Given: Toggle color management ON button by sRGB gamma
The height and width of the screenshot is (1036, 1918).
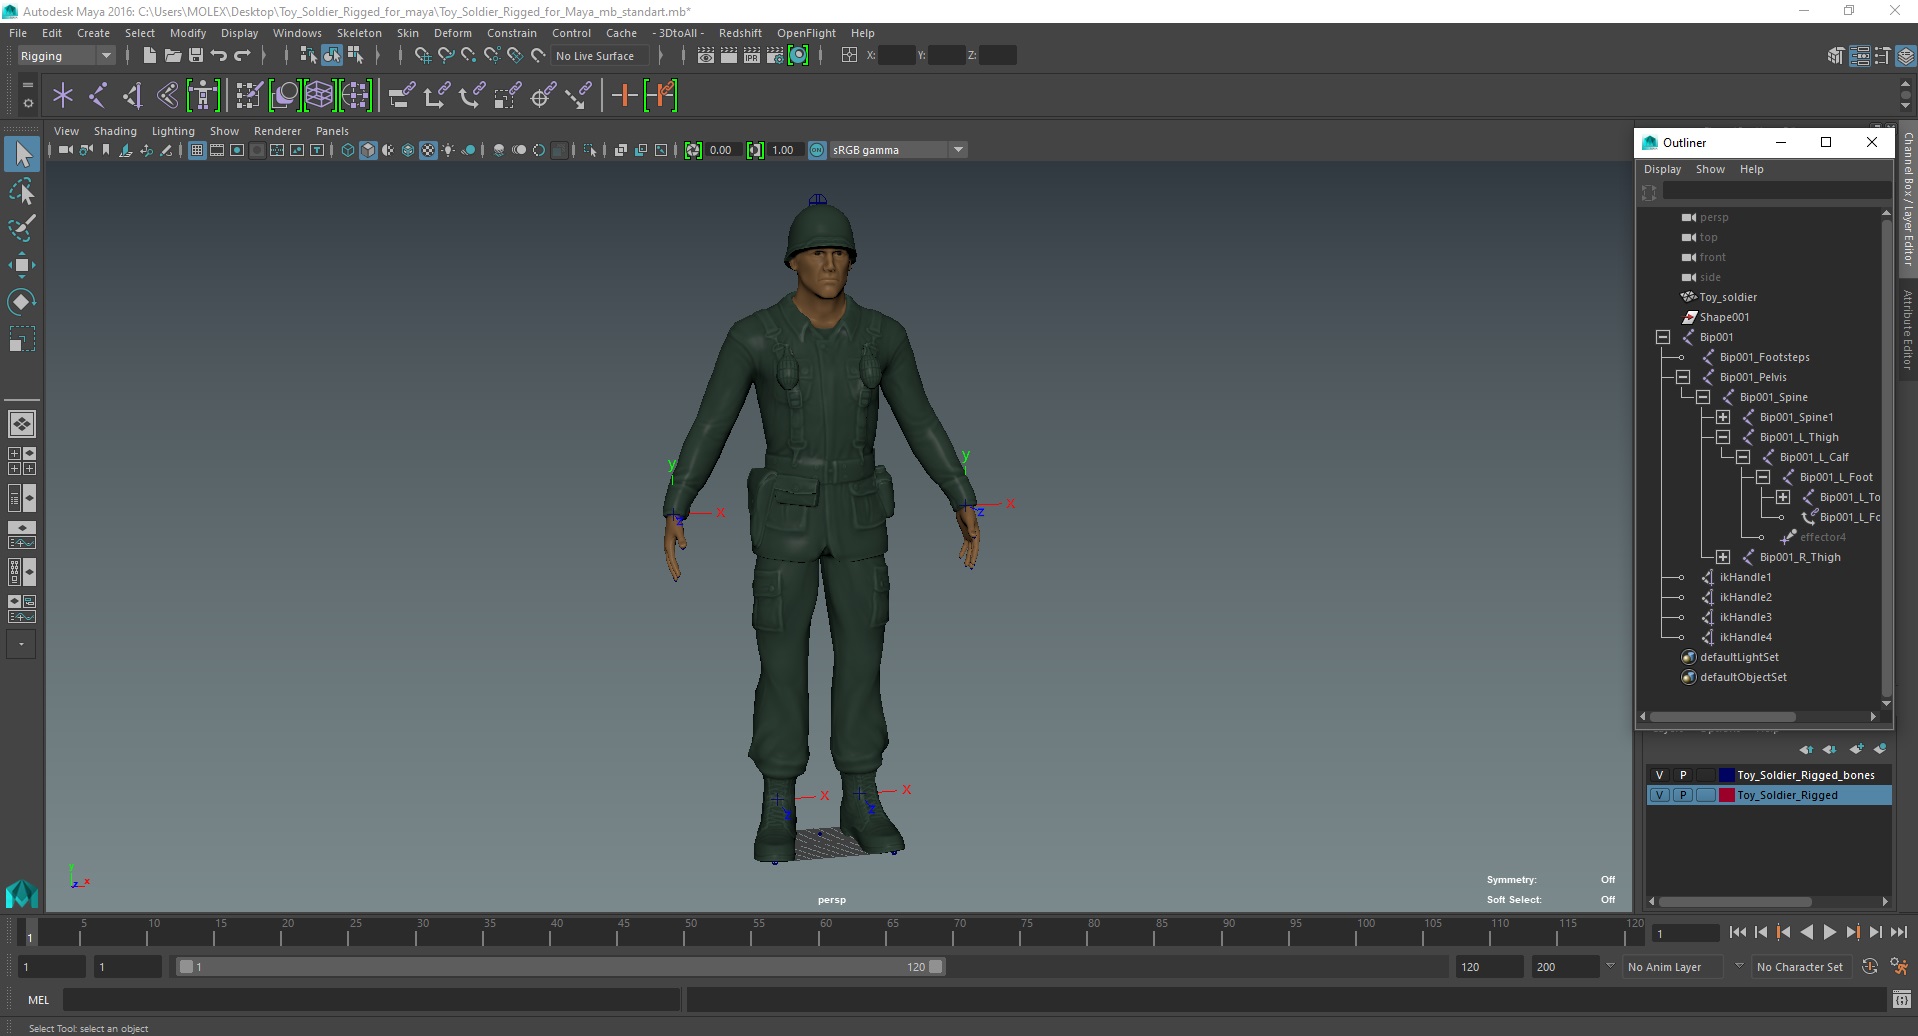Looking at the screenshot, I should click(x=817, y=150).
